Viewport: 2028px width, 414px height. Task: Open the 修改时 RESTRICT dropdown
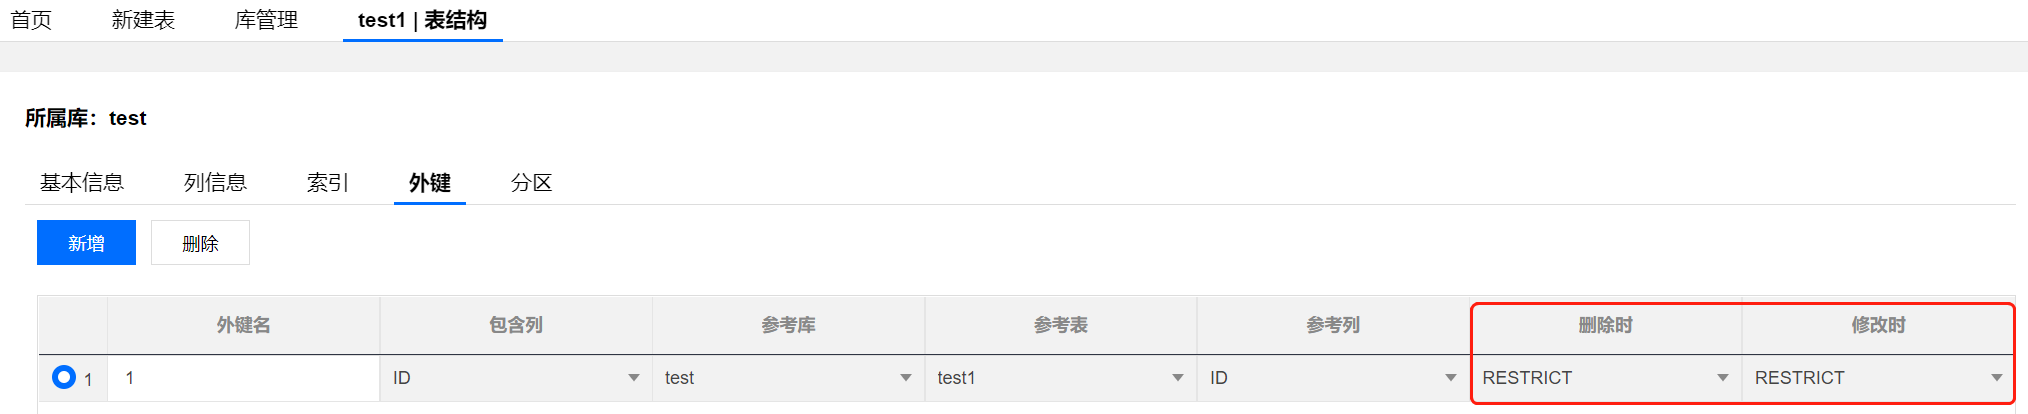coord(1878,378)
